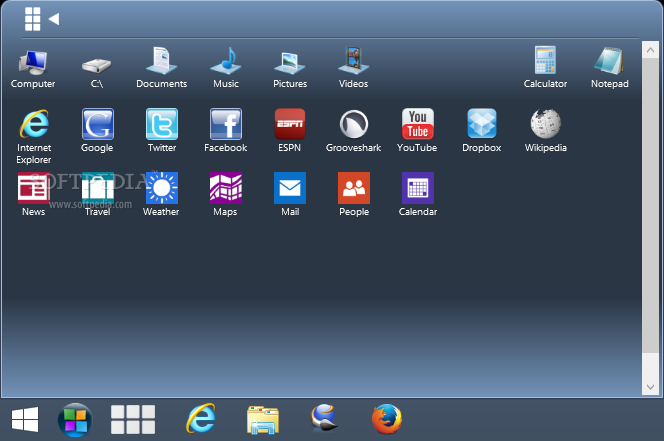Click the vertical scrollbar thumb
This screenshot has width=664, height=441.
[x=650, y=205]
